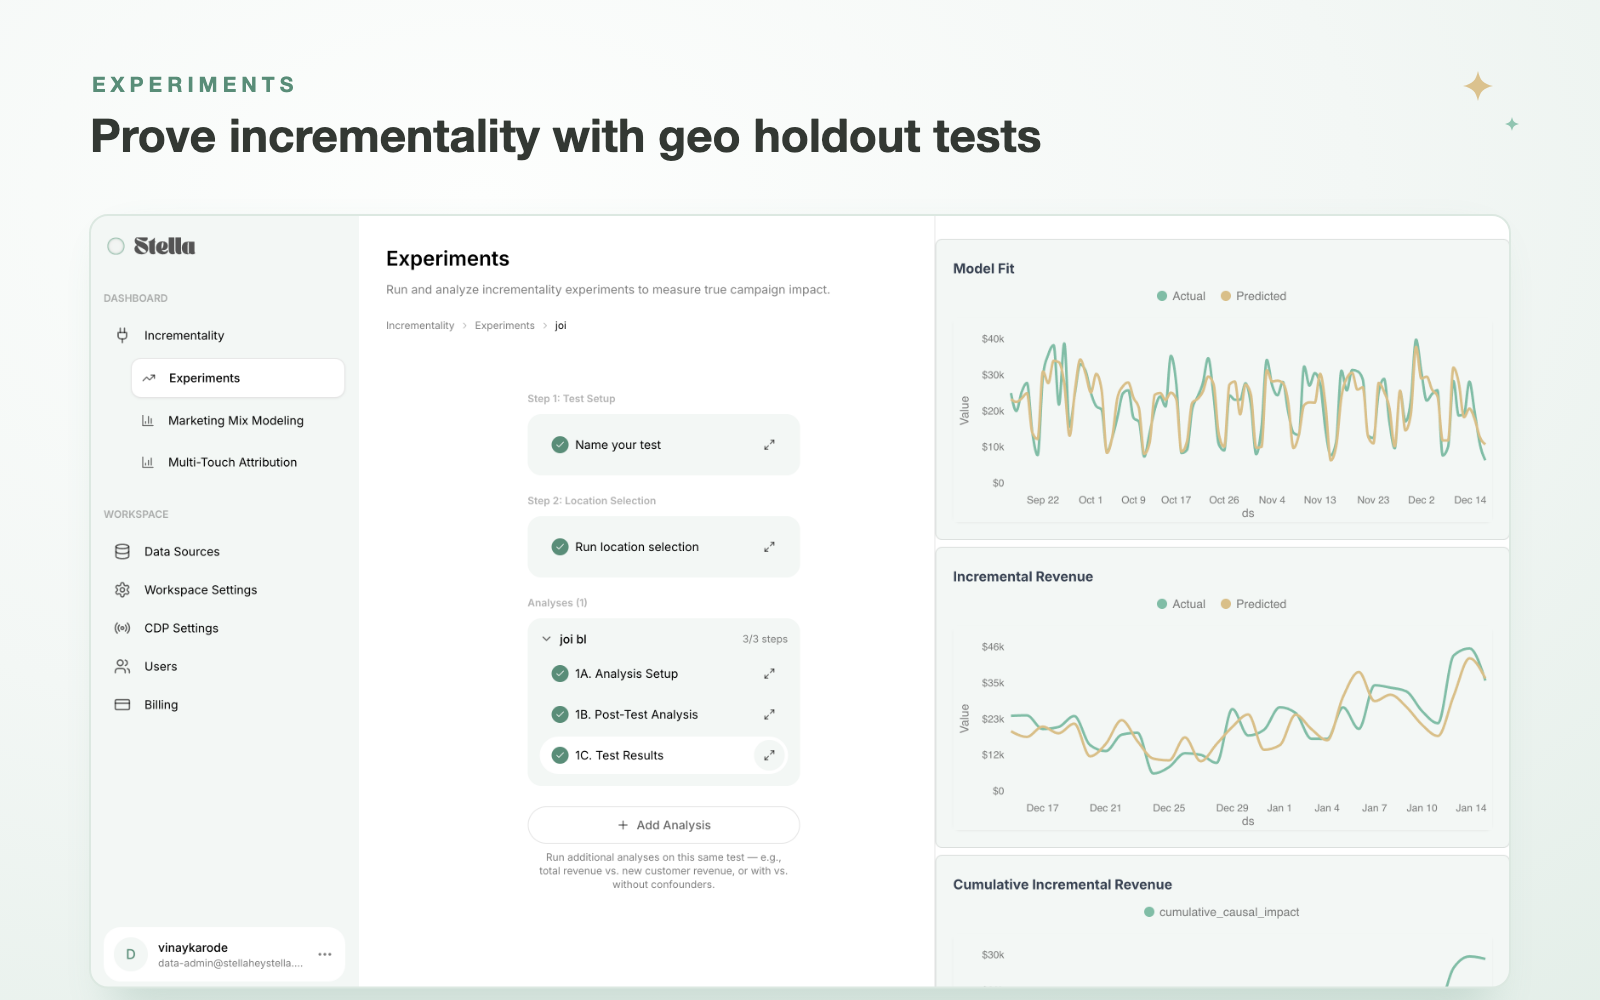Viewport: 1600px width, 1000px height.
Task: Click the joi breadcrumb
Action: [561, 326]
